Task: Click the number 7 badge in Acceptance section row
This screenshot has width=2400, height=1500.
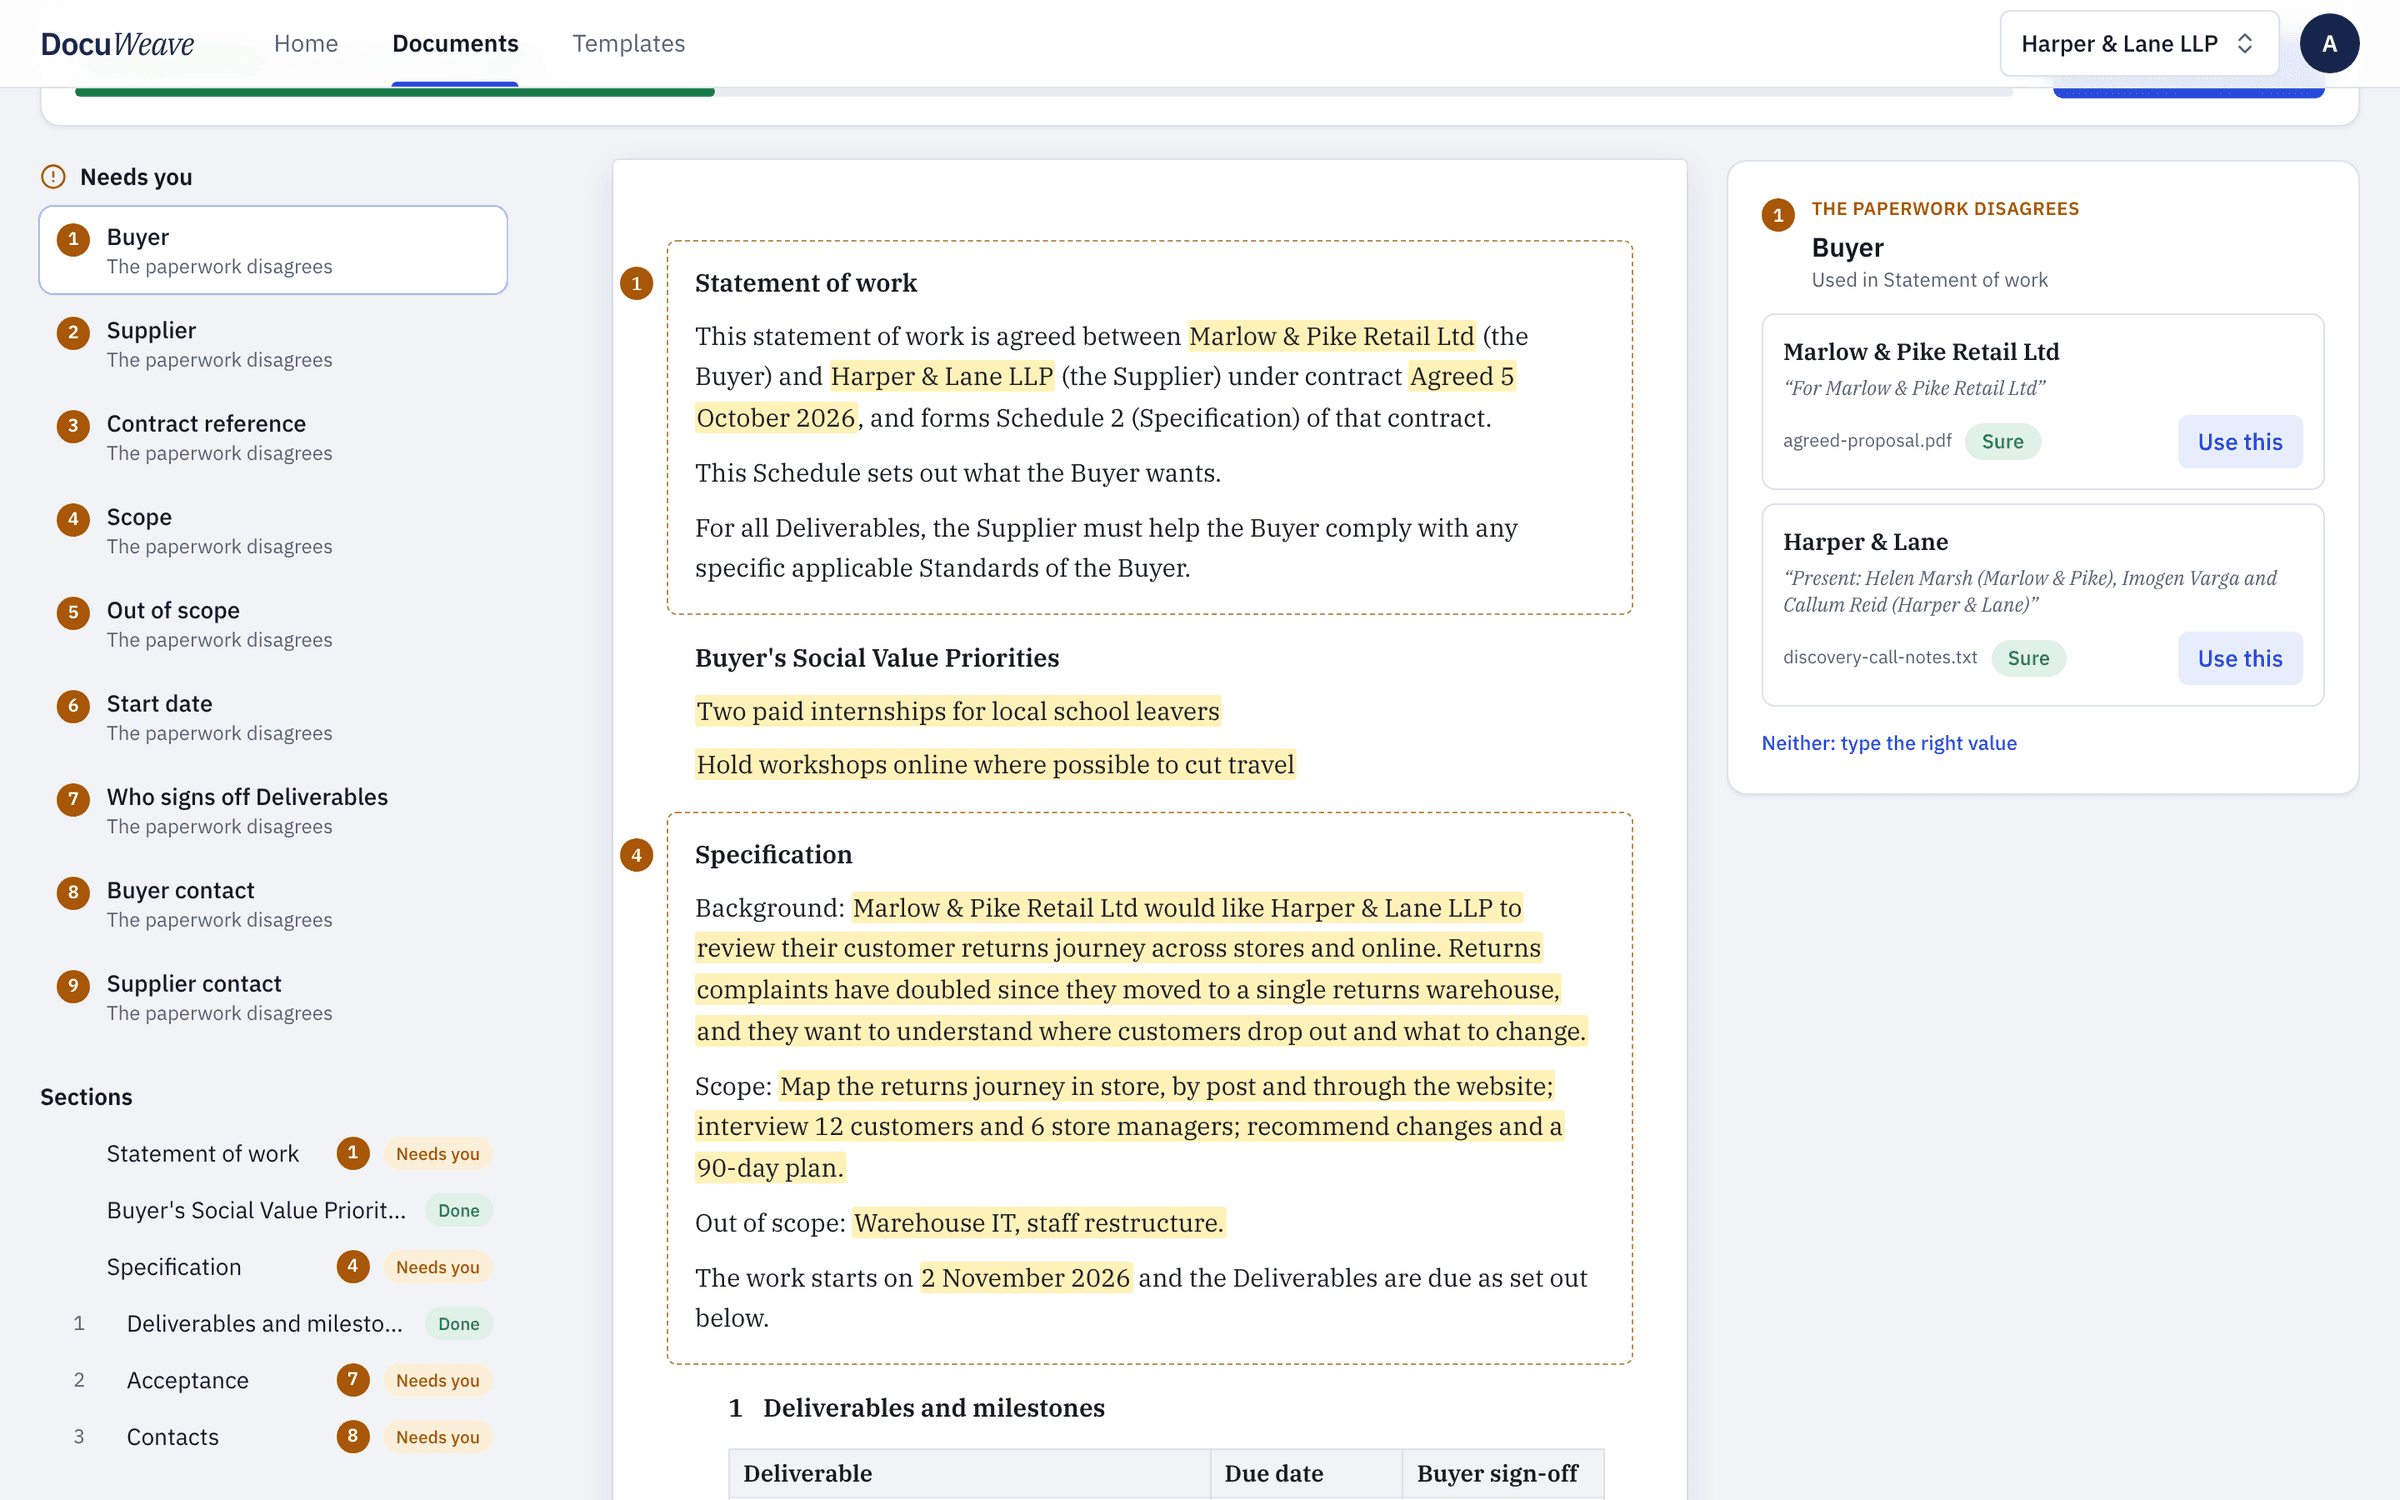Action: (352, 1380)
